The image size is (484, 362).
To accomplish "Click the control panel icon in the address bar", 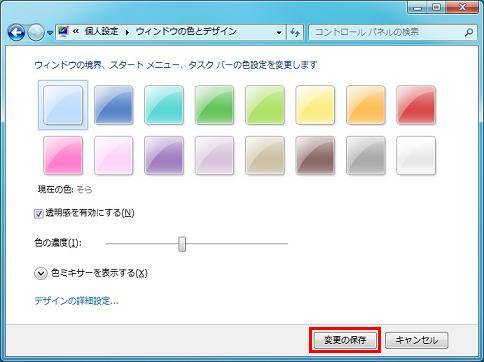I will [63, 32].
